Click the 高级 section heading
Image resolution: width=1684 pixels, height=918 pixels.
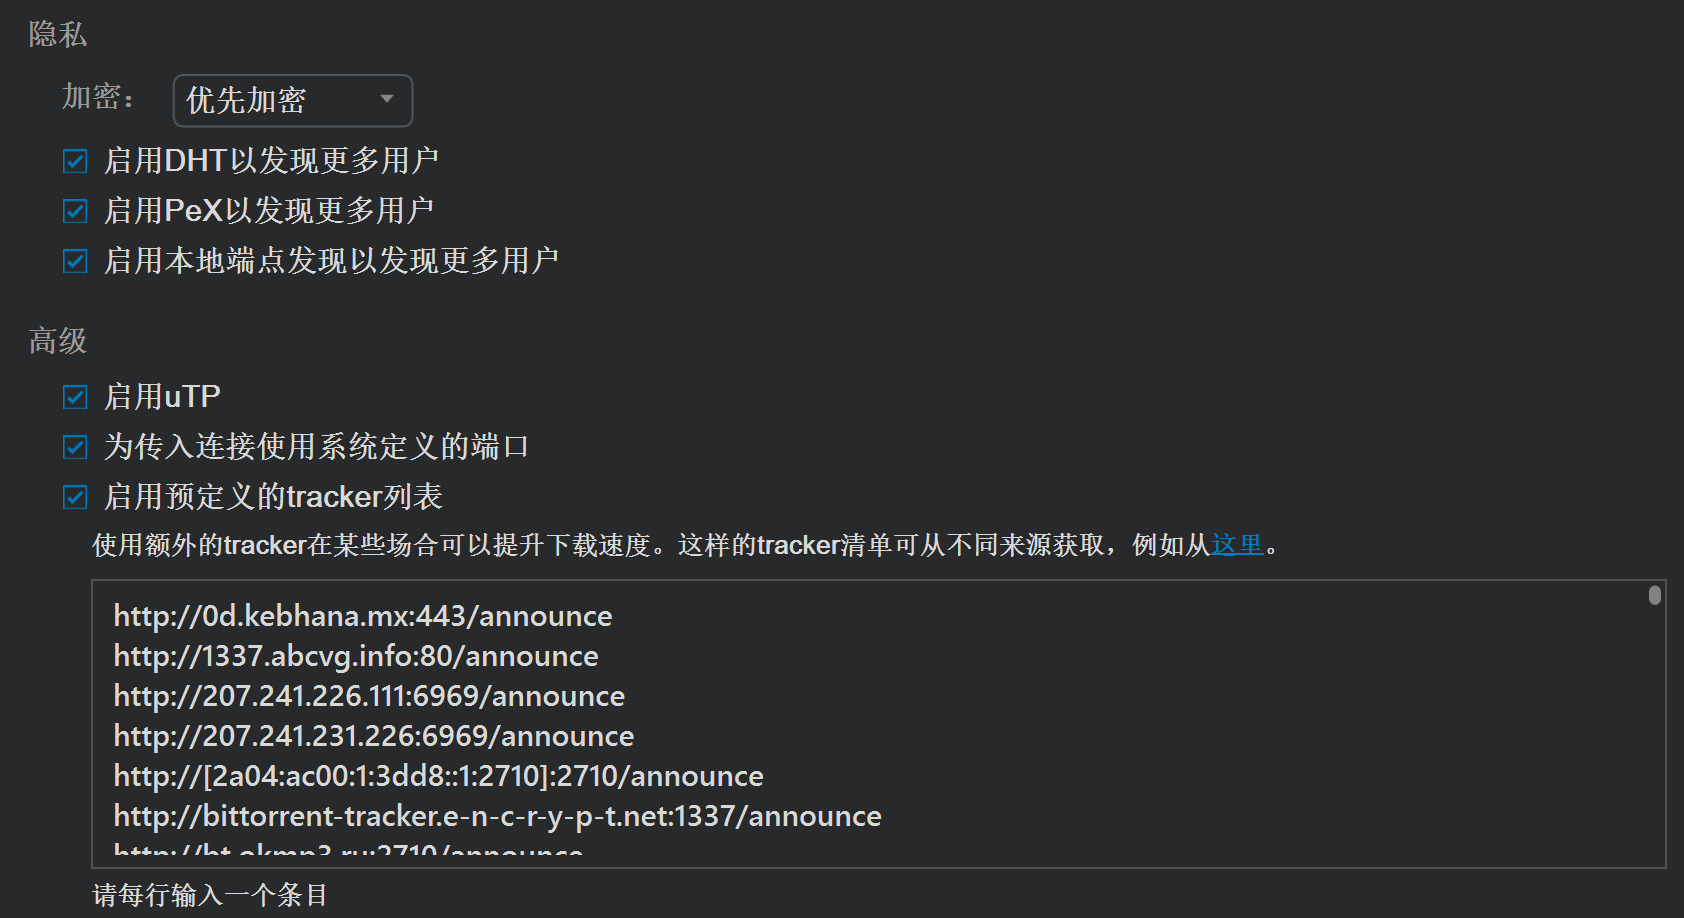pyautogui.click(x=55, y=340)
